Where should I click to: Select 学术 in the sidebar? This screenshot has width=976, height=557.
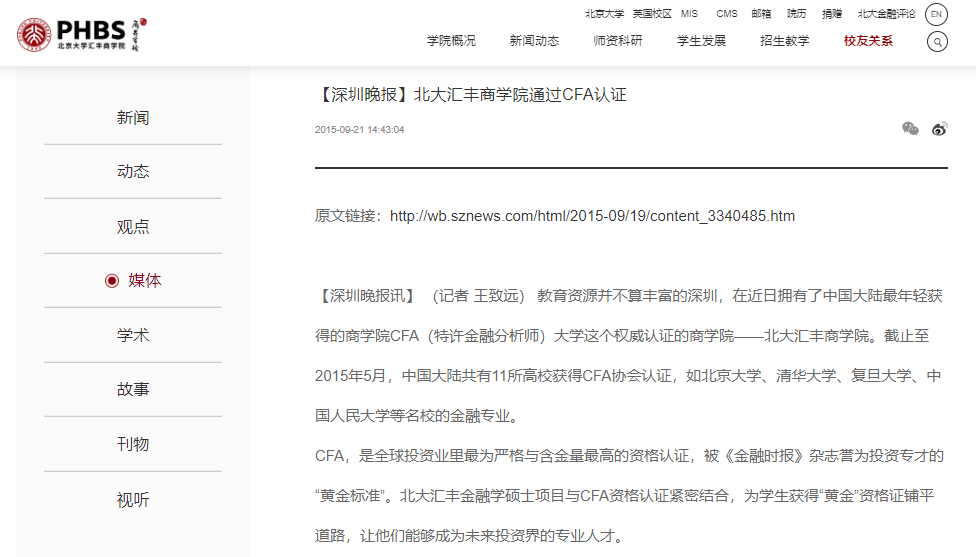133,335
